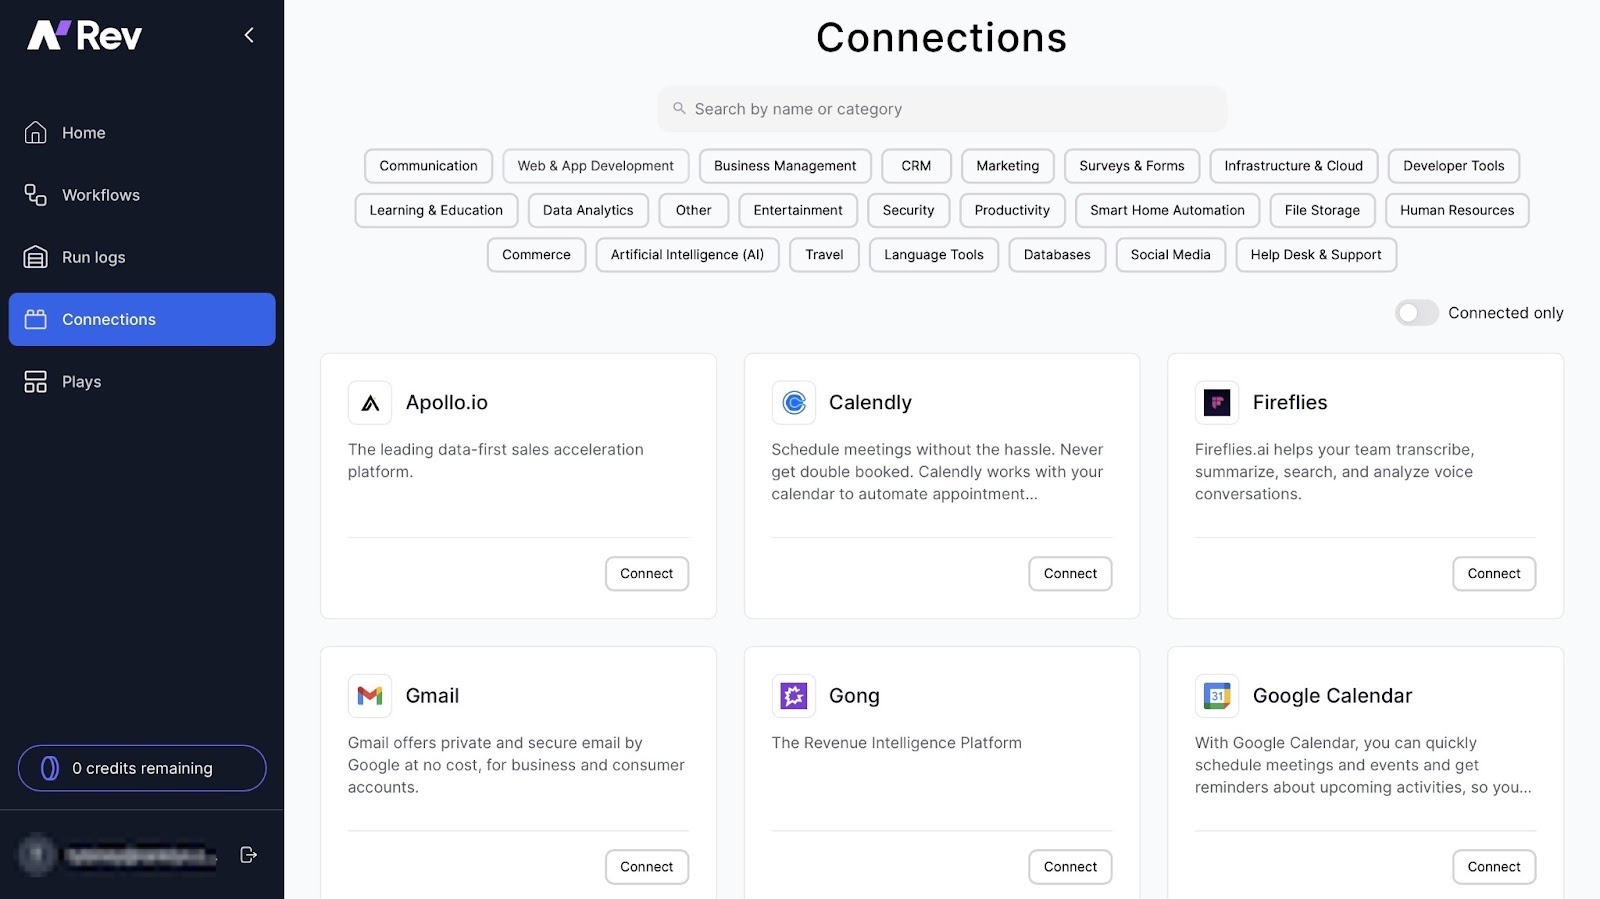
Task: Click the Plays icon in sidebar
Action: [35, 382]
